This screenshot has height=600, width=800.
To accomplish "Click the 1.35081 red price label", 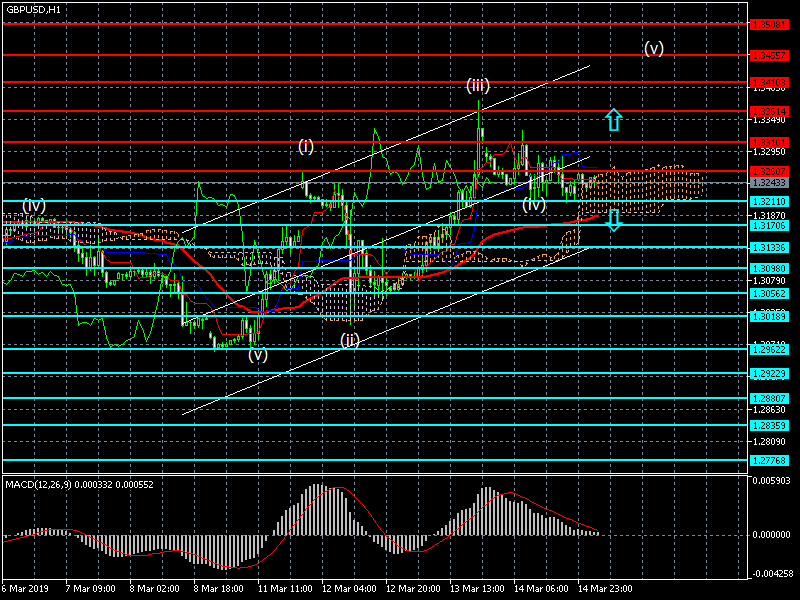I will 769,24.
